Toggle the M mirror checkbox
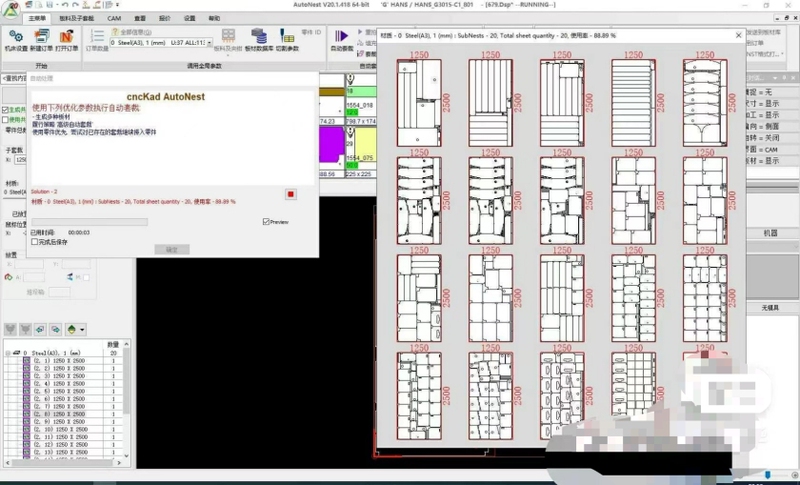The width and height of the screenshot is (800, 485). coord(86,277)
